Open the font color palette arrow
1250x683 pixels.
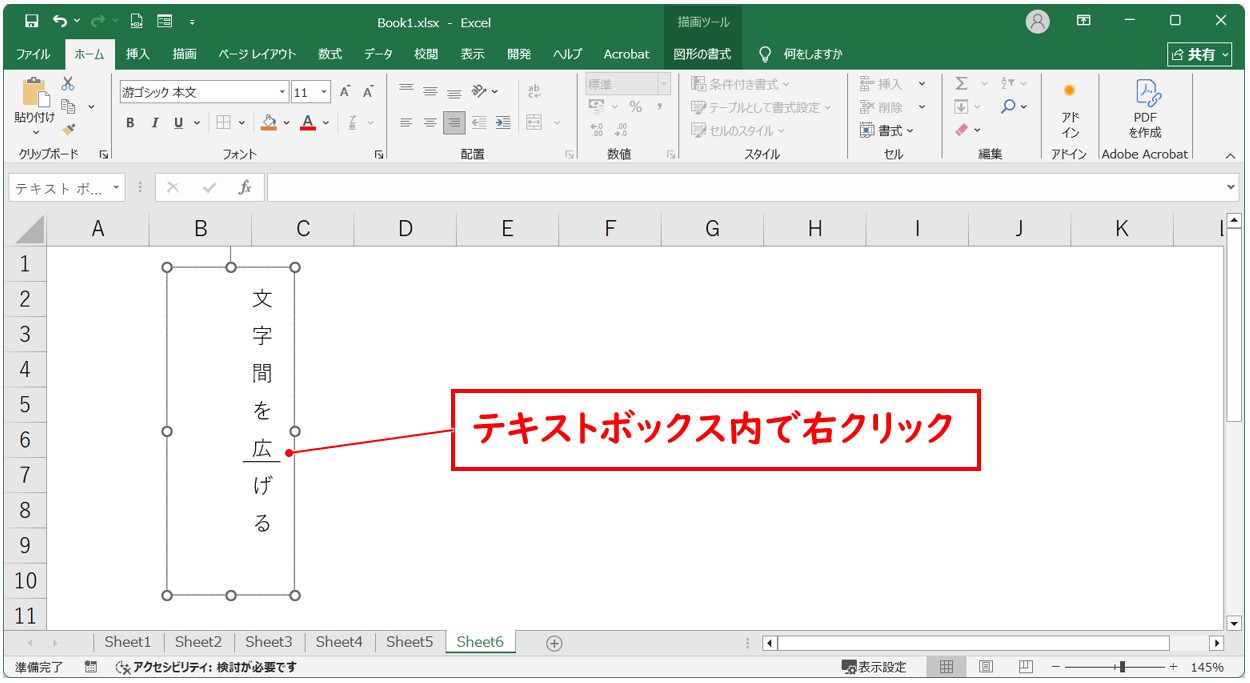click(326, 123)
